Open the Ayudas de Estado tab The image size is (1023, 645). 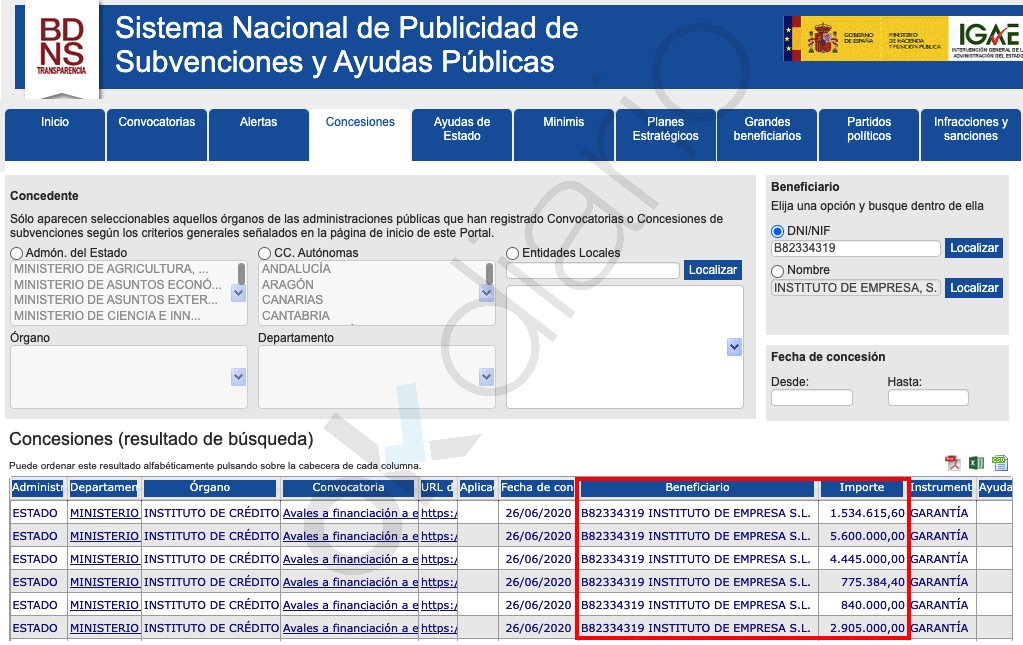coord(462,134)
